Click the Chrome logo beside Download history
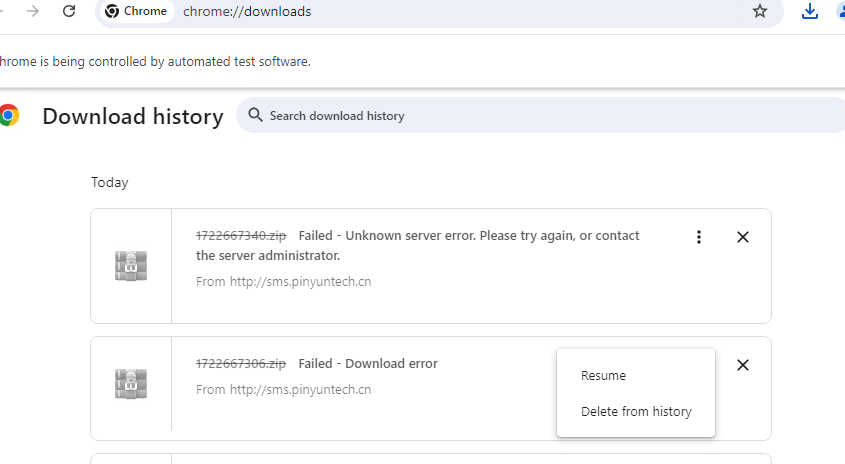 (x=9, y=116)
